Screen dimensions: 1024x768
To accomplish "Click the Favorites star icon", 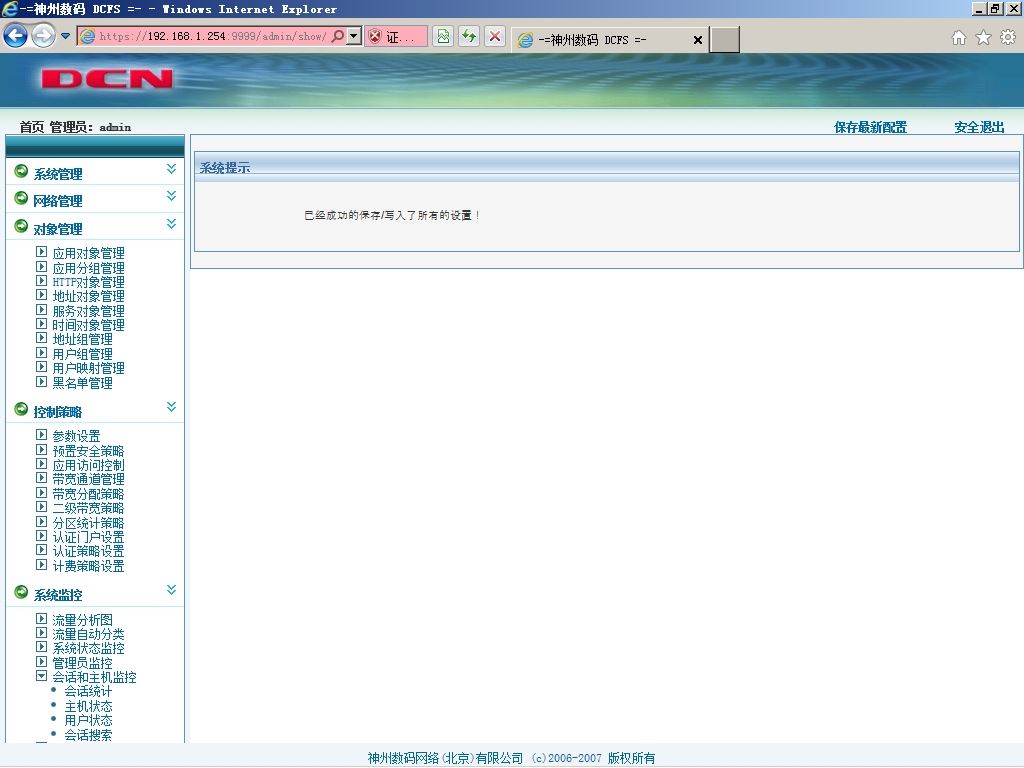I will click(983, 38).
